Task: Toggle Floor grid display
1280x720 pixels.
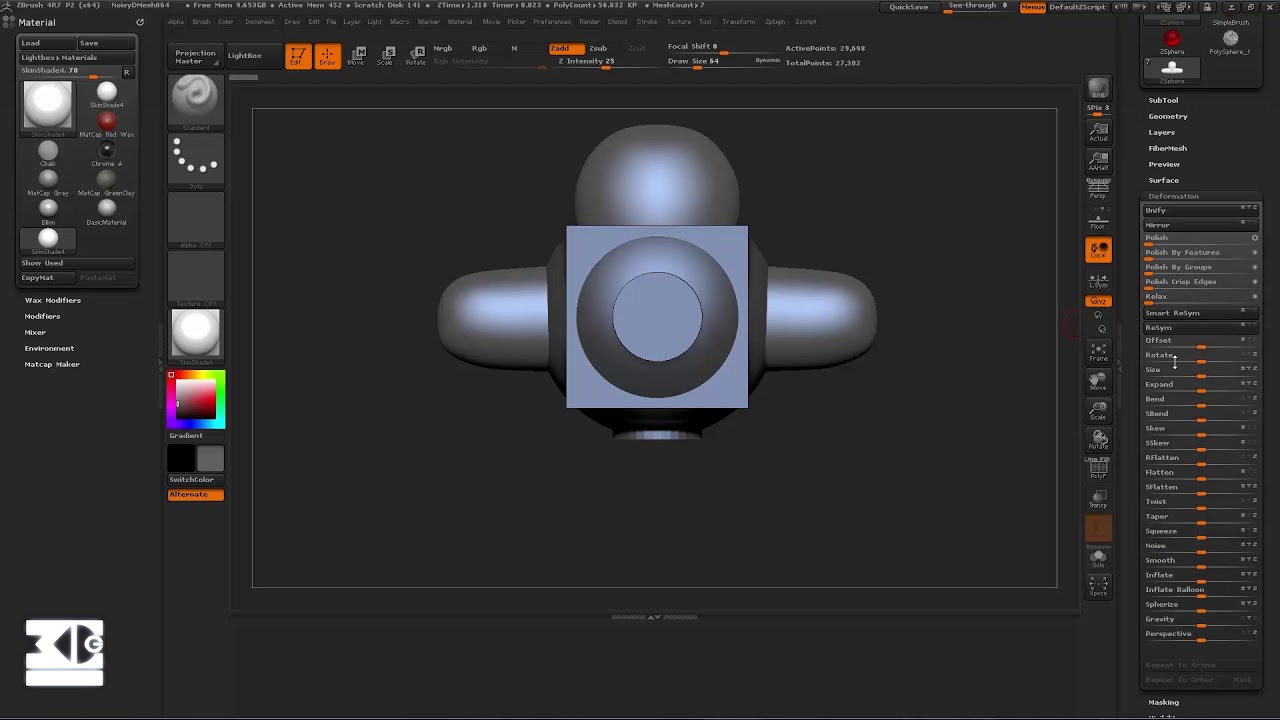Action: [1098, 219]
